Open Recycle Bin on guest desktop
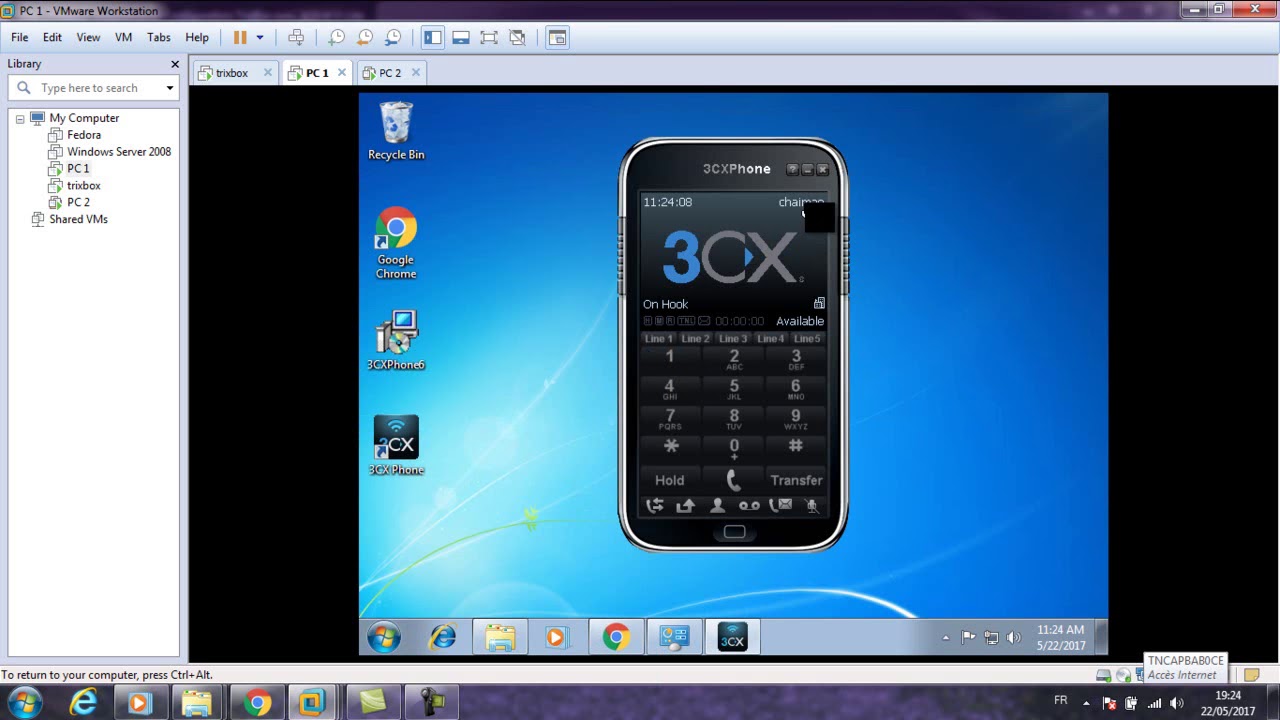The height and width of the screenshot is (720, 1280). tap(396, 131)
